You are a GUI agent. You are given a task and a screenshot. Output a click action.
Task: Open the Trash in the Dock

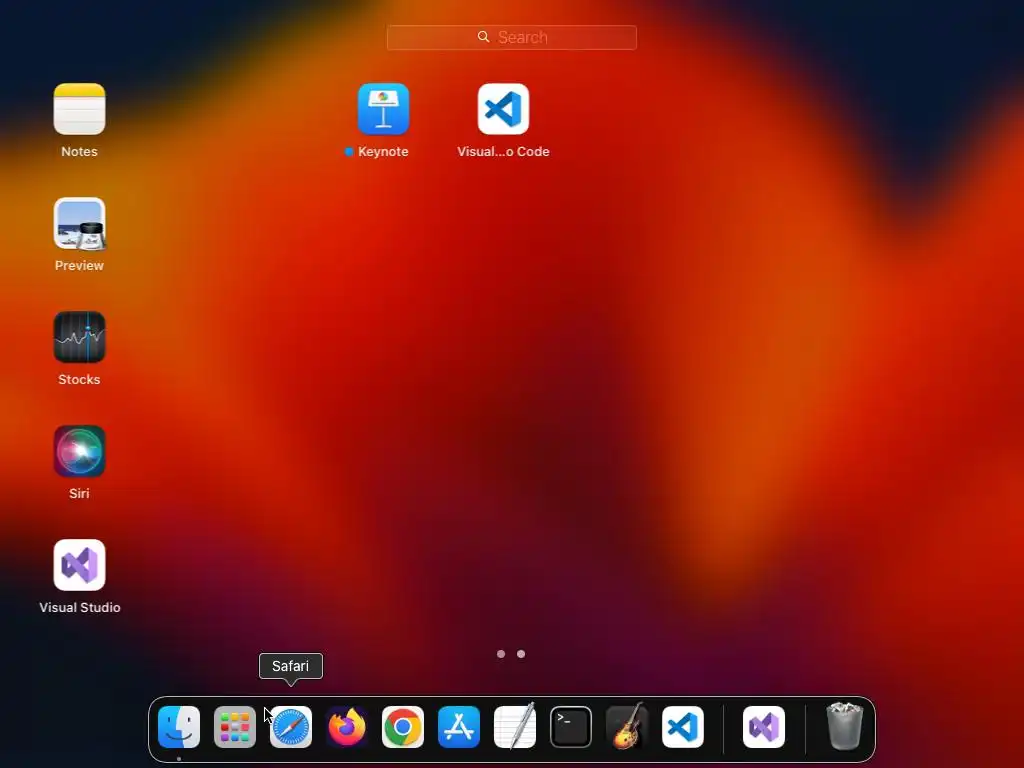(845, 726)
